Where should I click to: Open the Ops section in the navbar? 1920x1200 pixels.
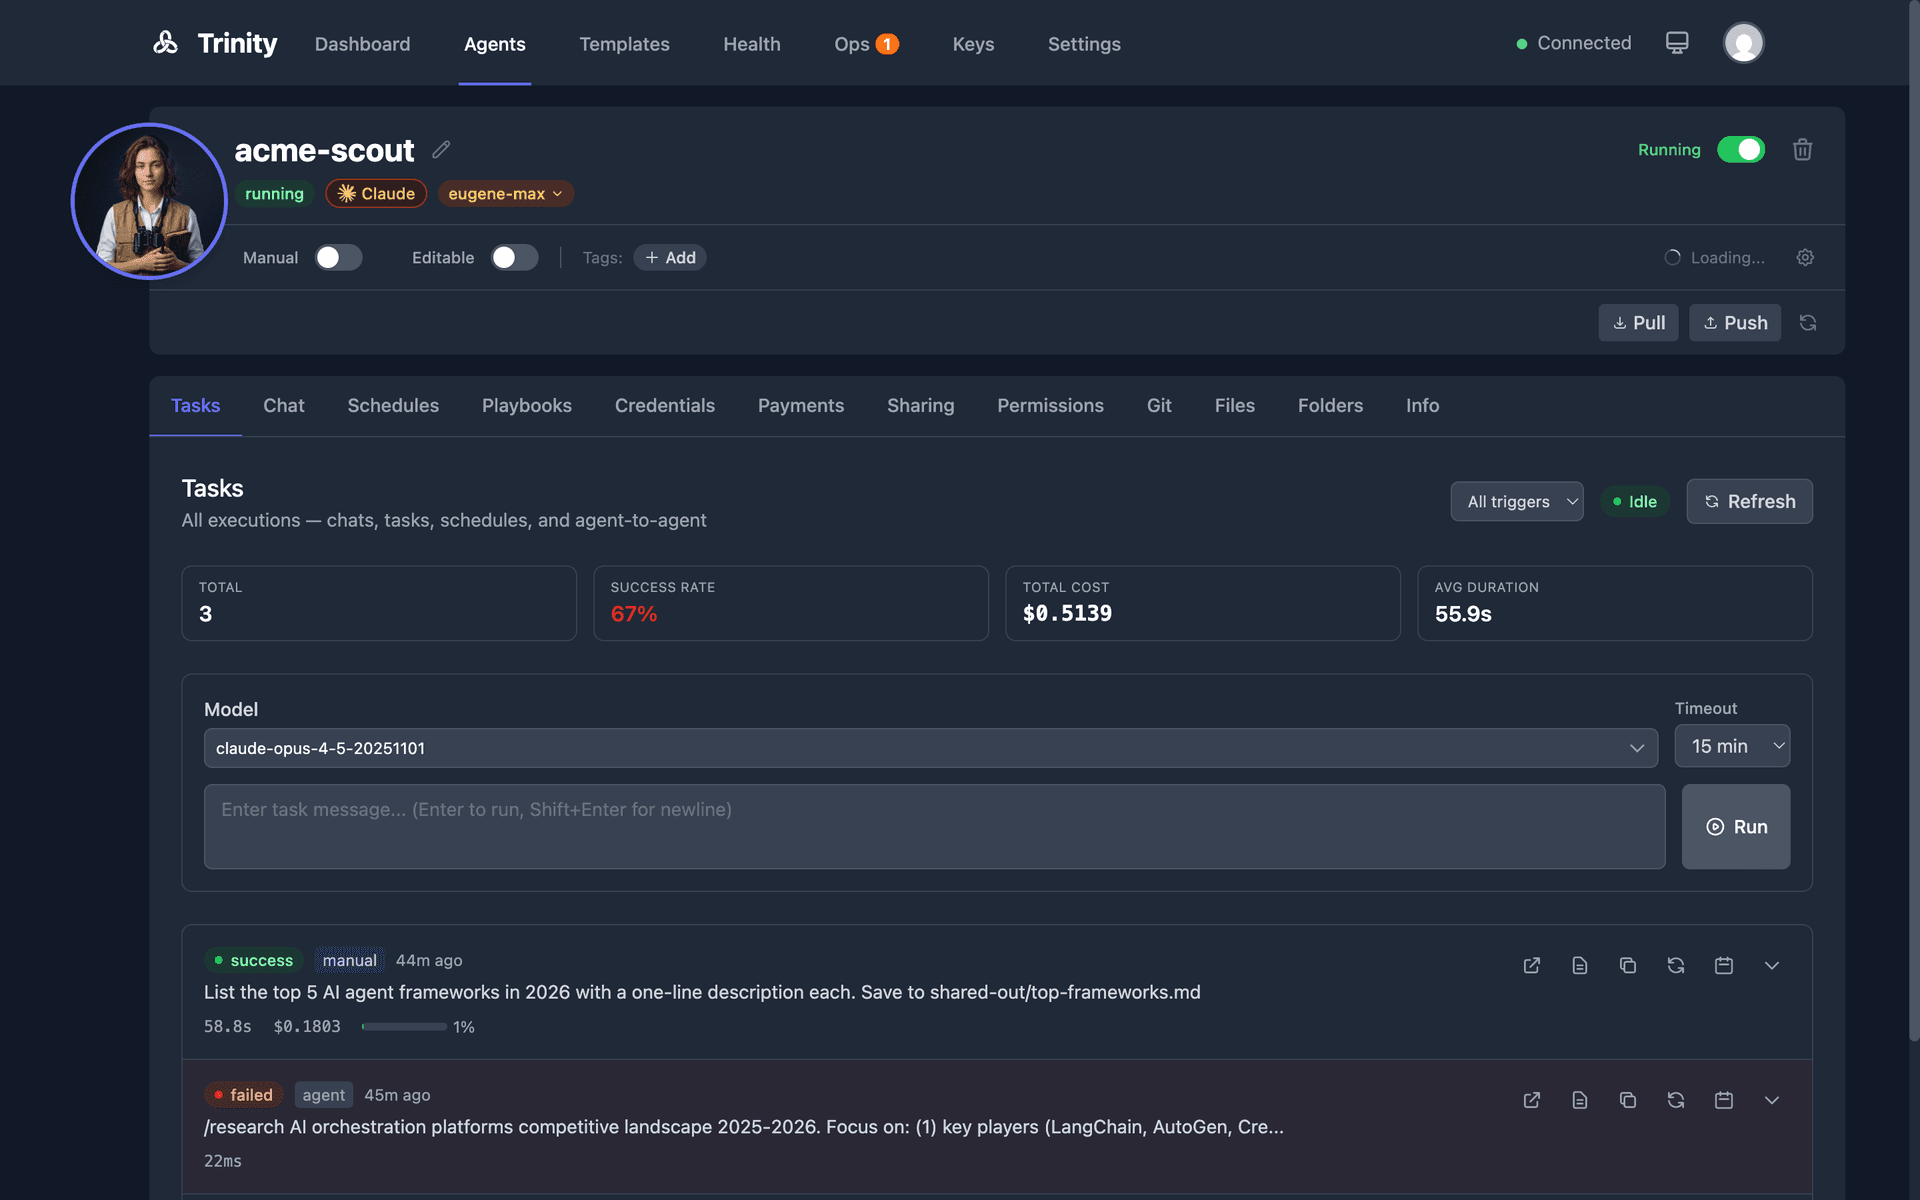tap(852, 44)
